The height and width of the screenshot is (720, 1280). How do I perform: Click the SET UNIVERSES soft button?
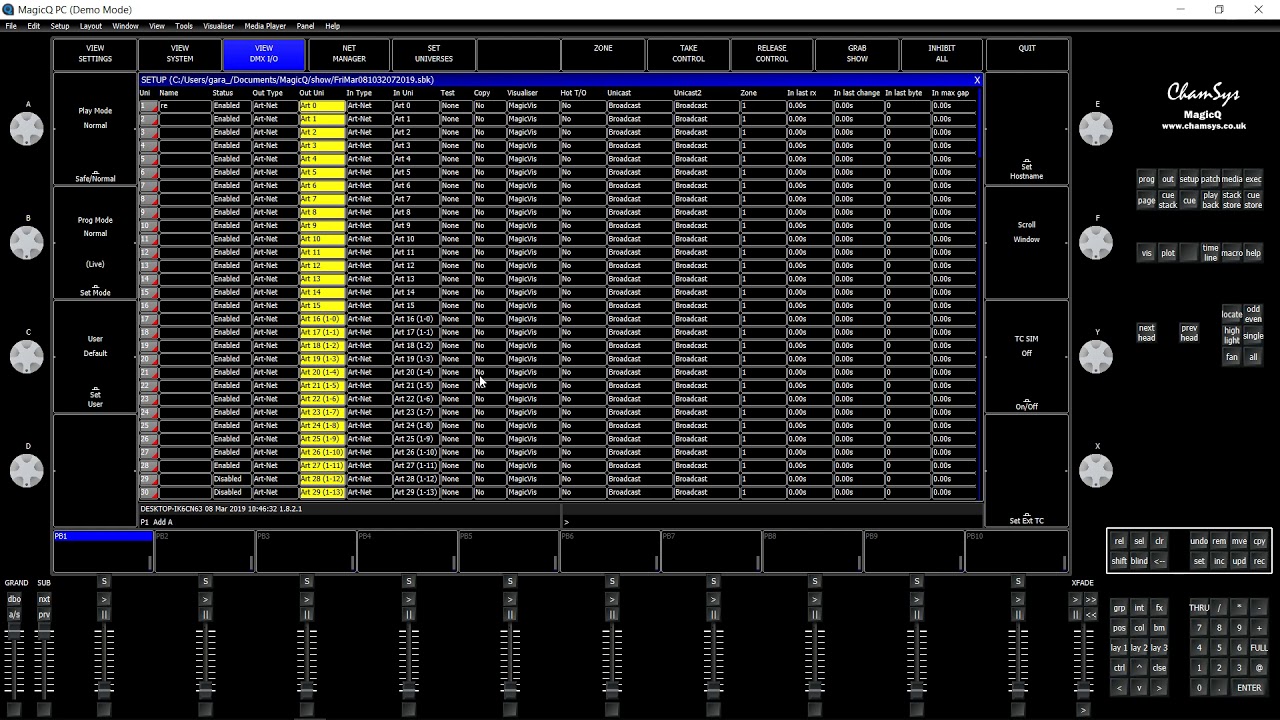434,53
